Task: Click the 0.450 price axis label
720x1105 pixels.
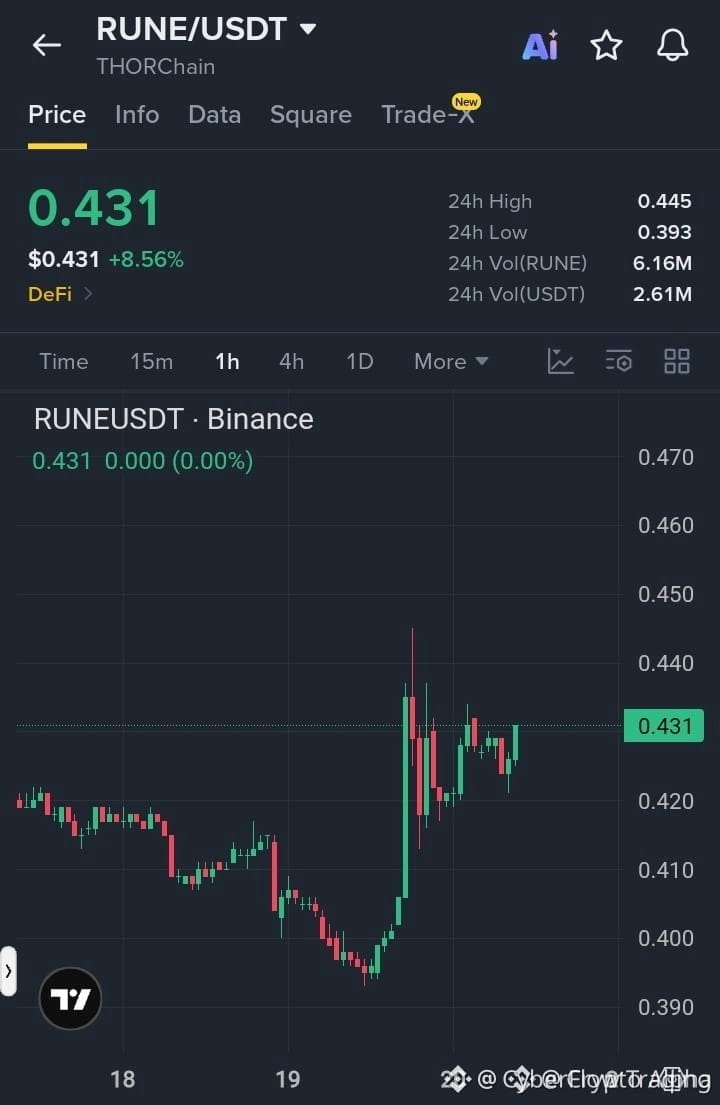Action: [666, 595]
